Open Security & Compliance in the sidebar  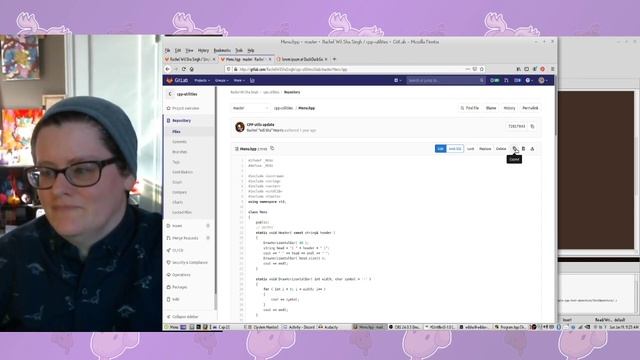190,262
